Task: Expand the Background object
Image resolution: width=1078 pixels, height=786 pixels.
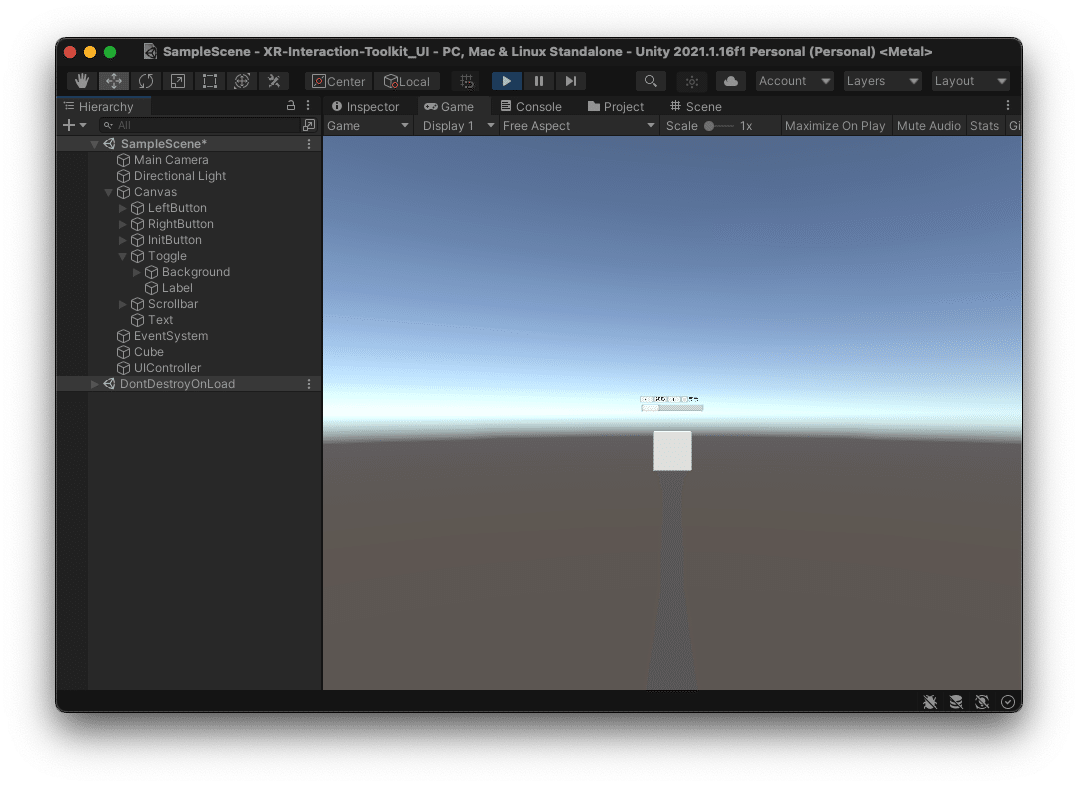Action: tap(136, 272)
